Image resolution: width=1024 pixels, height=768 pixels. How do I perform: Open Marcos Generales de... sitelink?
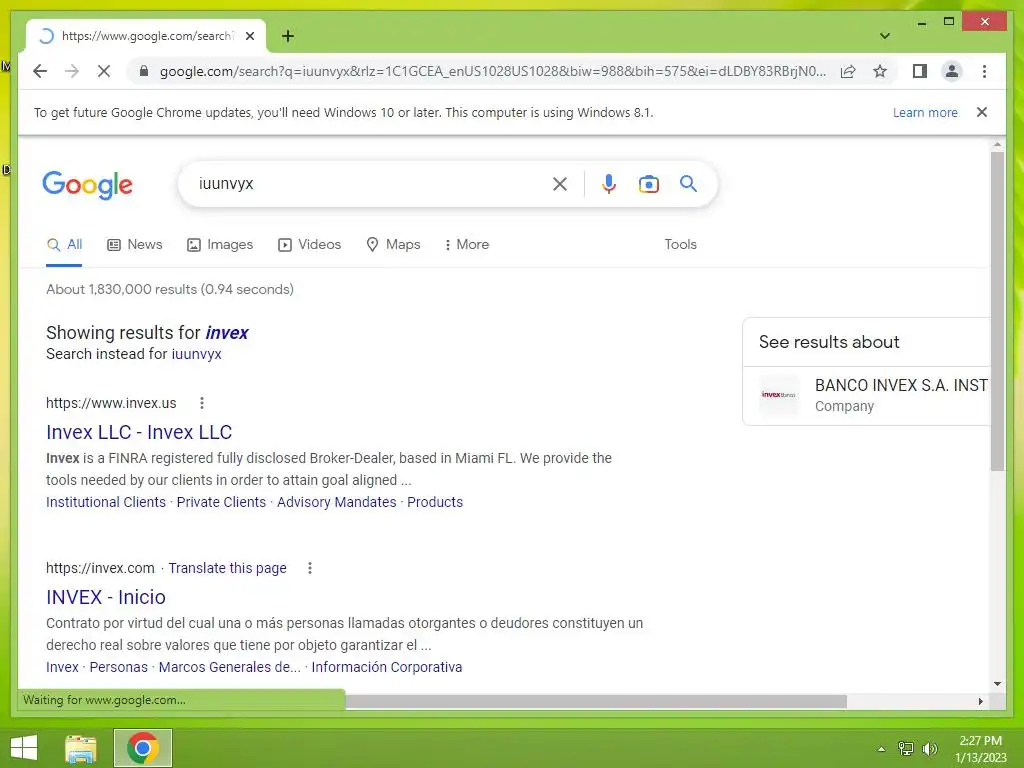click(230, 667)
